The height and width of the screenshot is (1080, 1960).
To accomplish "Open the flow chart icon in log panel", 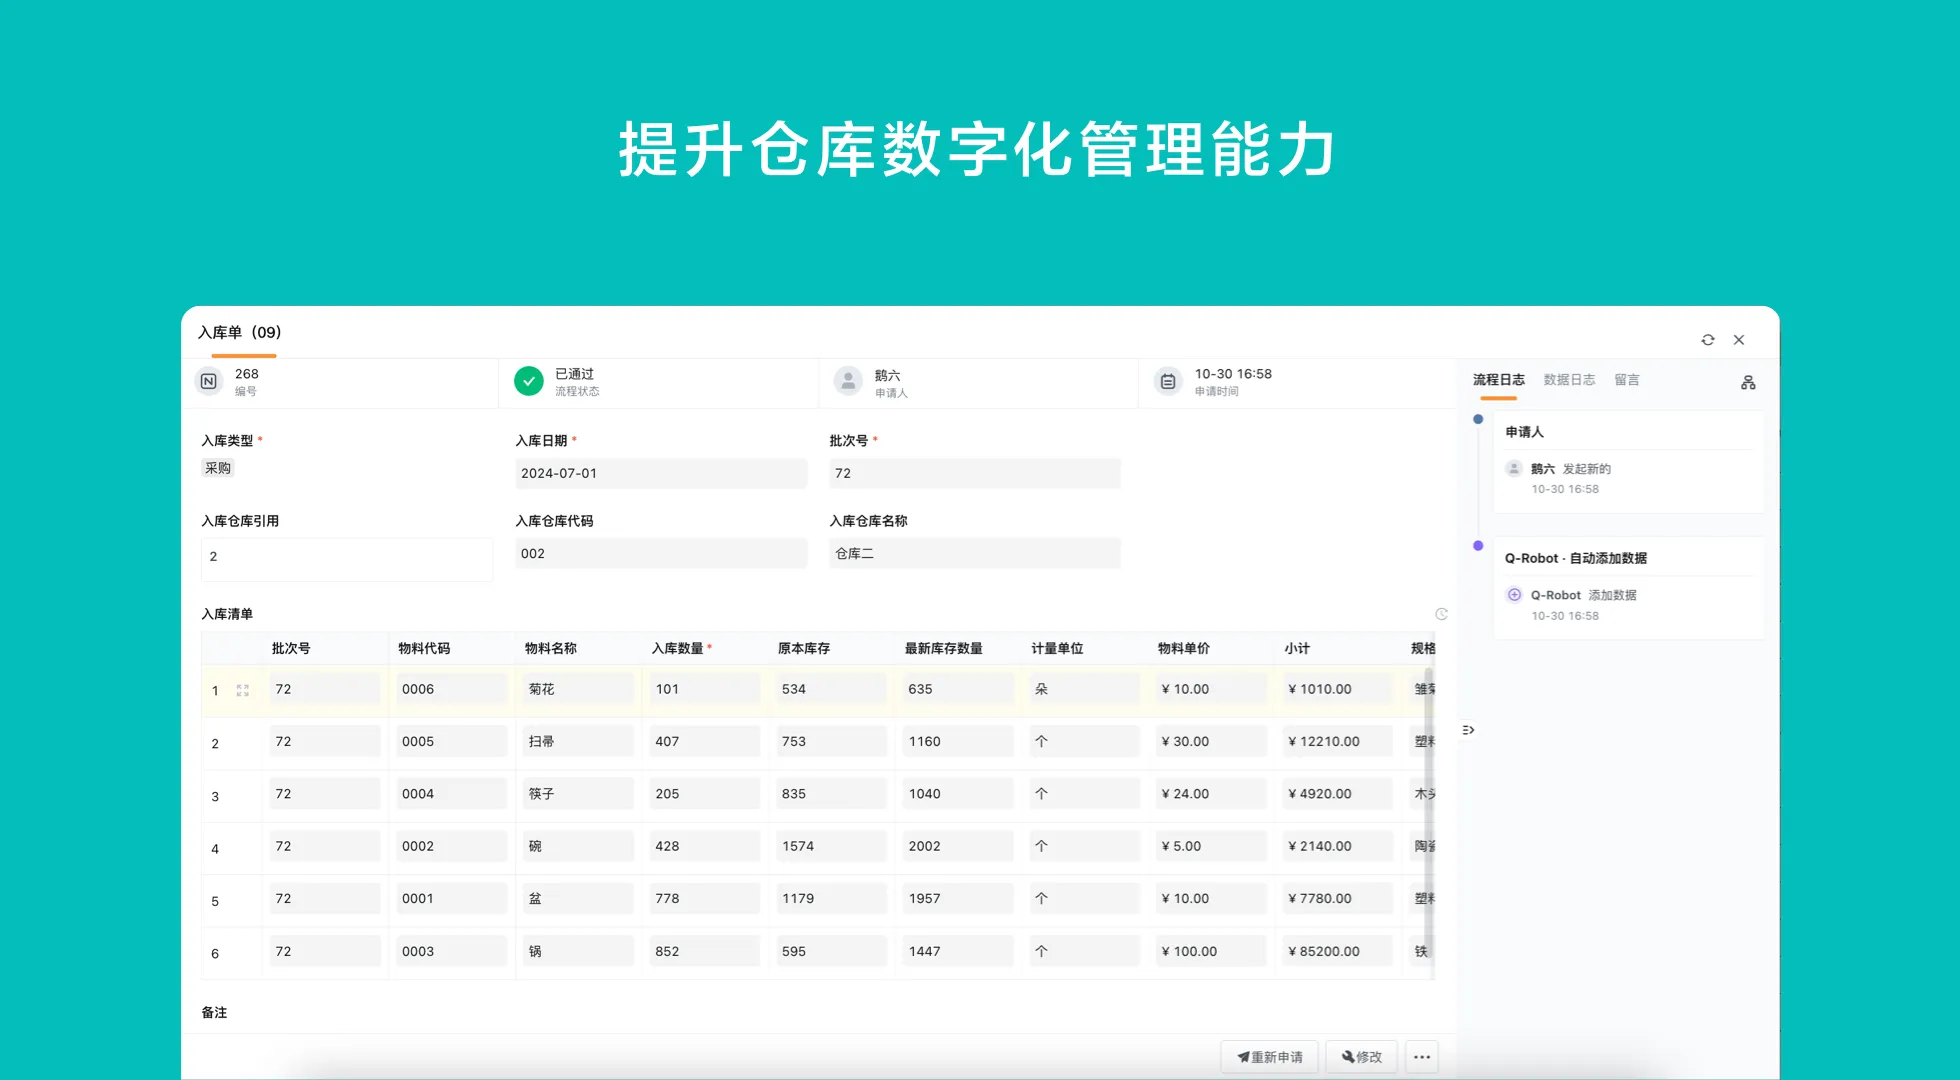I will coord(1748,382).
